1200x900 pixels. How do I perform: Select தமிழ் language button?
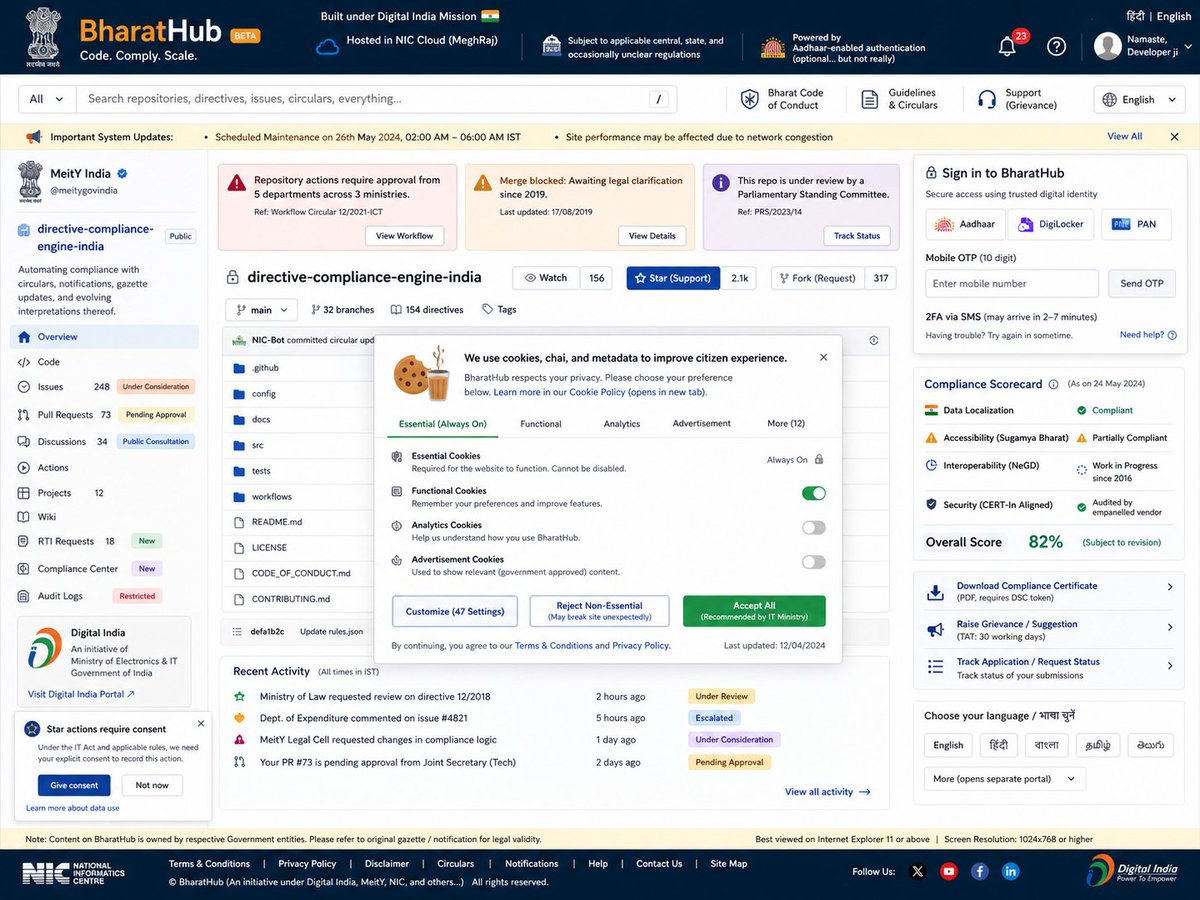[1098, 745]
